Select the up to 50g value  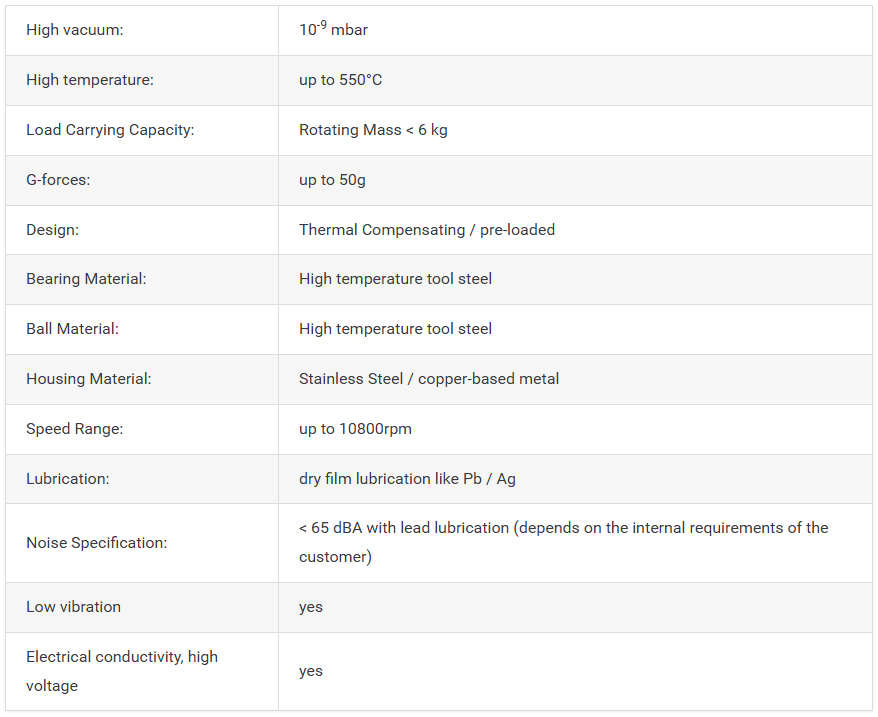pos(332,180)
